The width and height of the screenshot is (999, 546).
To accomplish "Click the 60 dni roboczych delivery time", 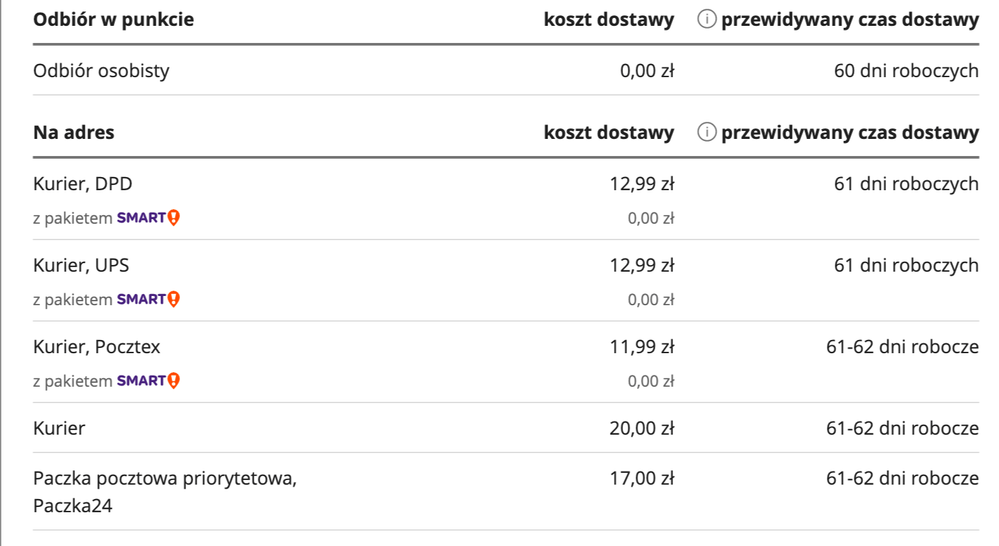I will pyautogui.click(x=906, y=71).
